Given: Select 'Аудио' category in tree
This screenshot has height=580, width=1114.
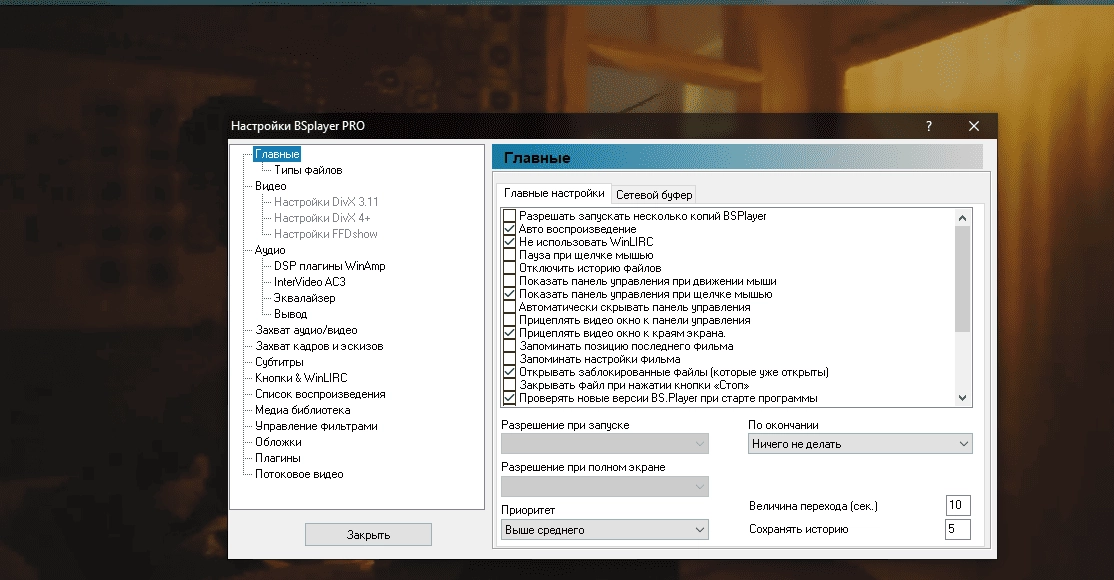Looking at the screenshot, I should [270, 250].
